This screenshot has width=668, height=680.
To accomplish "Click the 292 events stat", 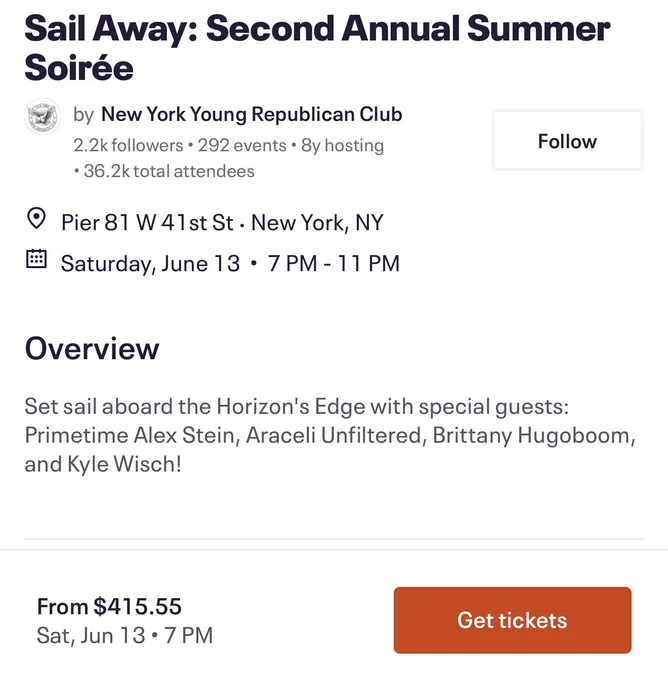I will point(242,145).
